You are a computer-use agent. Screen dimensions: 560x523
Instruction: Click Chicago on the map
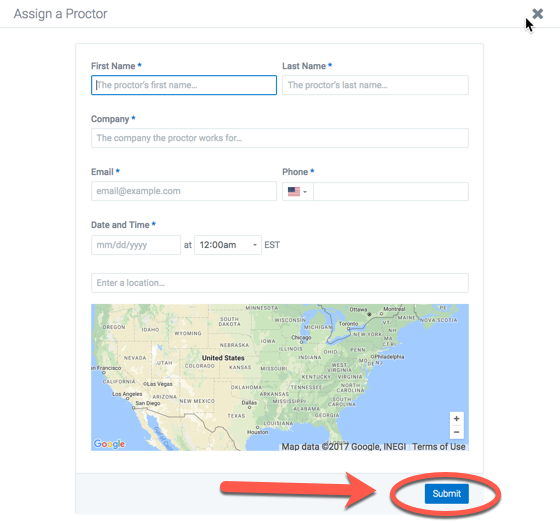tap(301, 337)
